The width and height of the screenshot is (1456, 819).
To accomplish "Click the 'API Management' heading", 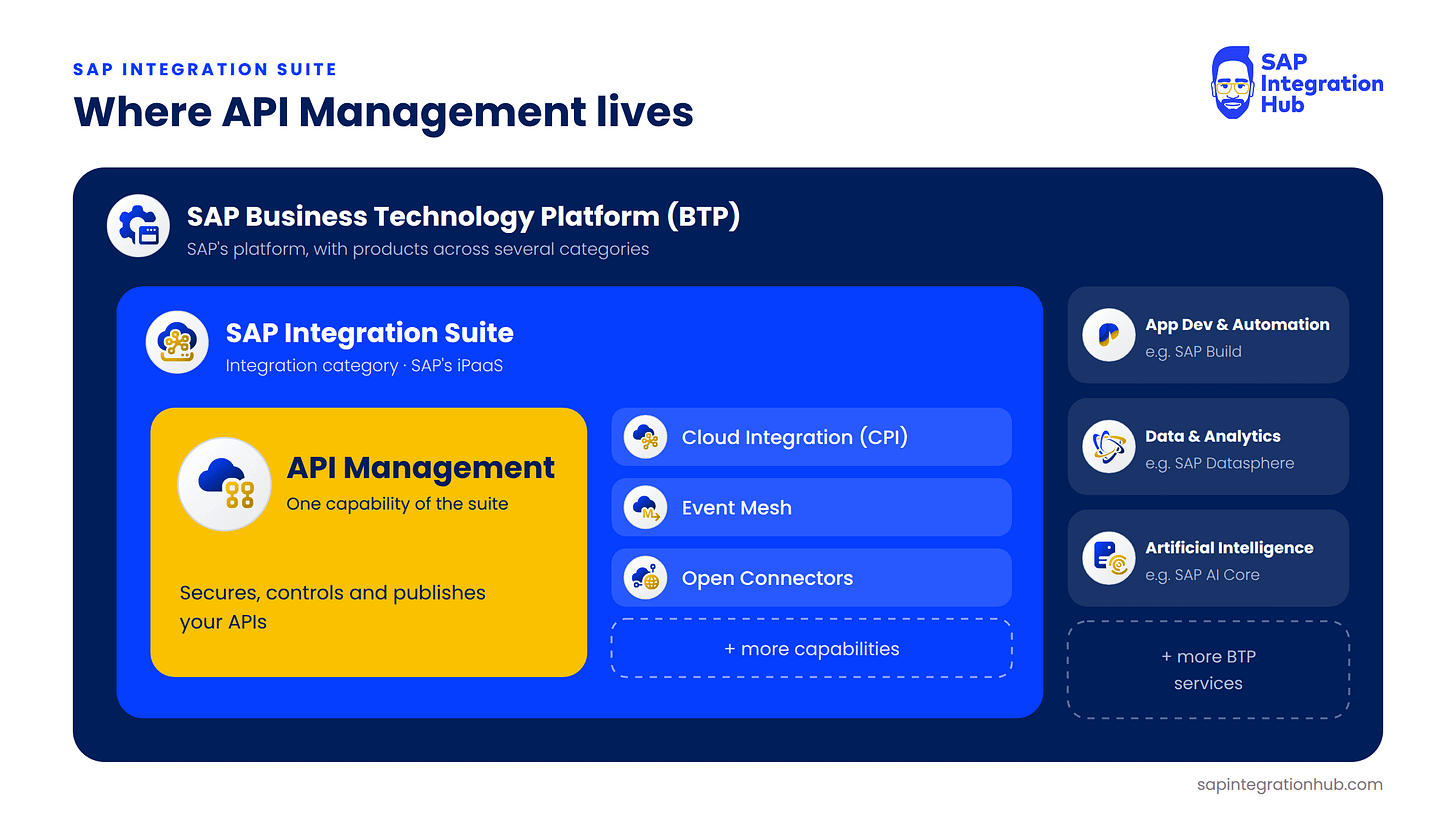I will pyautogui.click(x=421, y=467).
